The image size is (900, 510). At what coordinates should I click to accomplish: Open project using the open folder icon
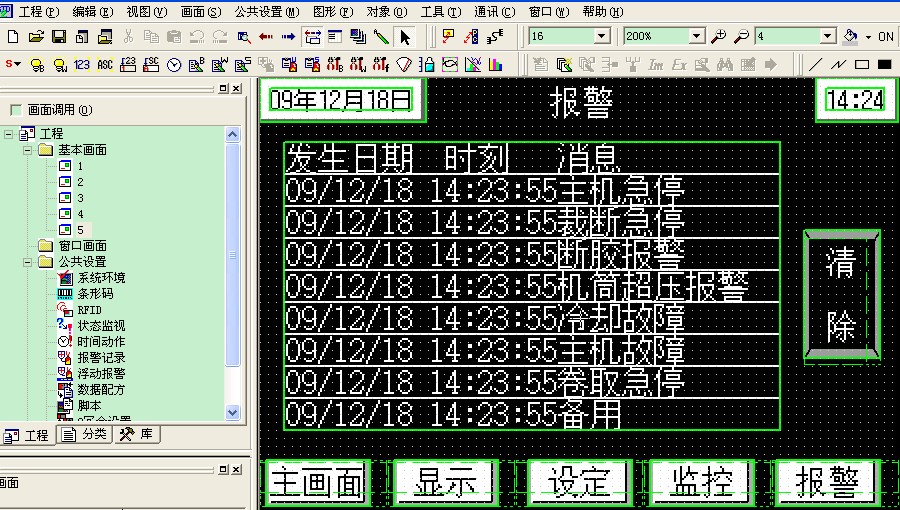tap(36, 37)
